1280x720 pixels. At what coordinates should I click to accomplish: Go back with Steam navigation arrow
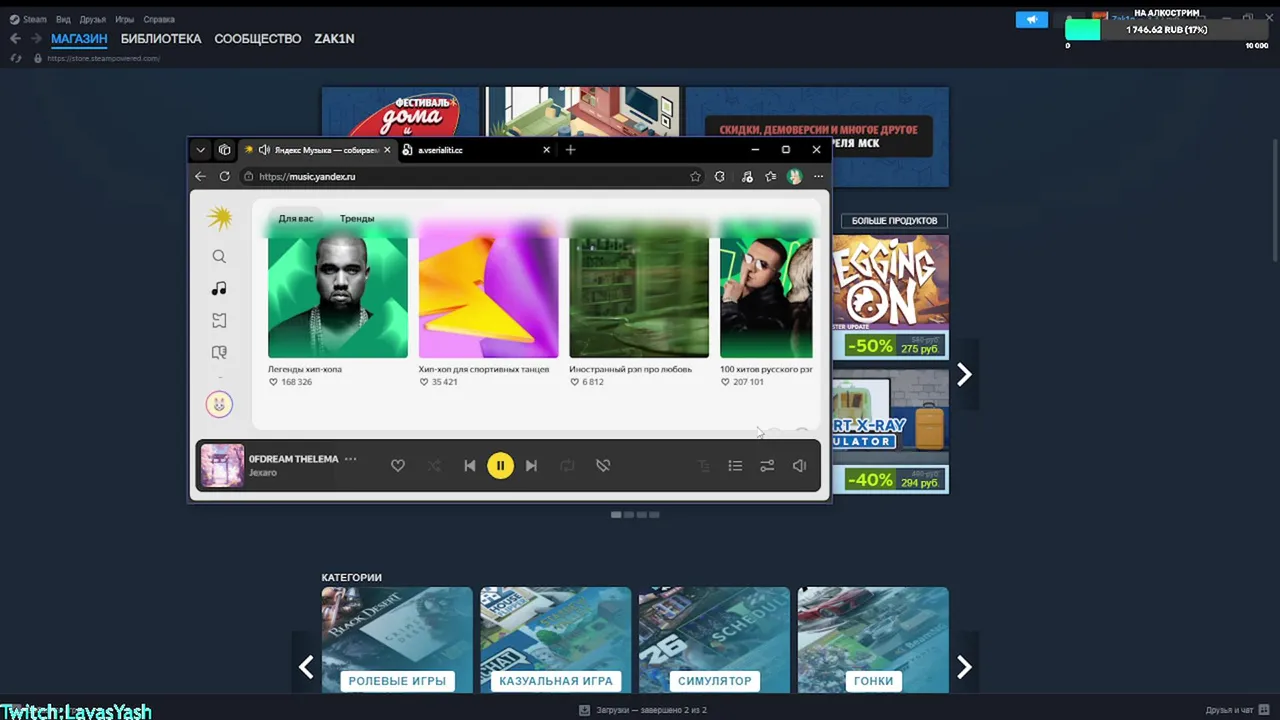coord(15,38)
